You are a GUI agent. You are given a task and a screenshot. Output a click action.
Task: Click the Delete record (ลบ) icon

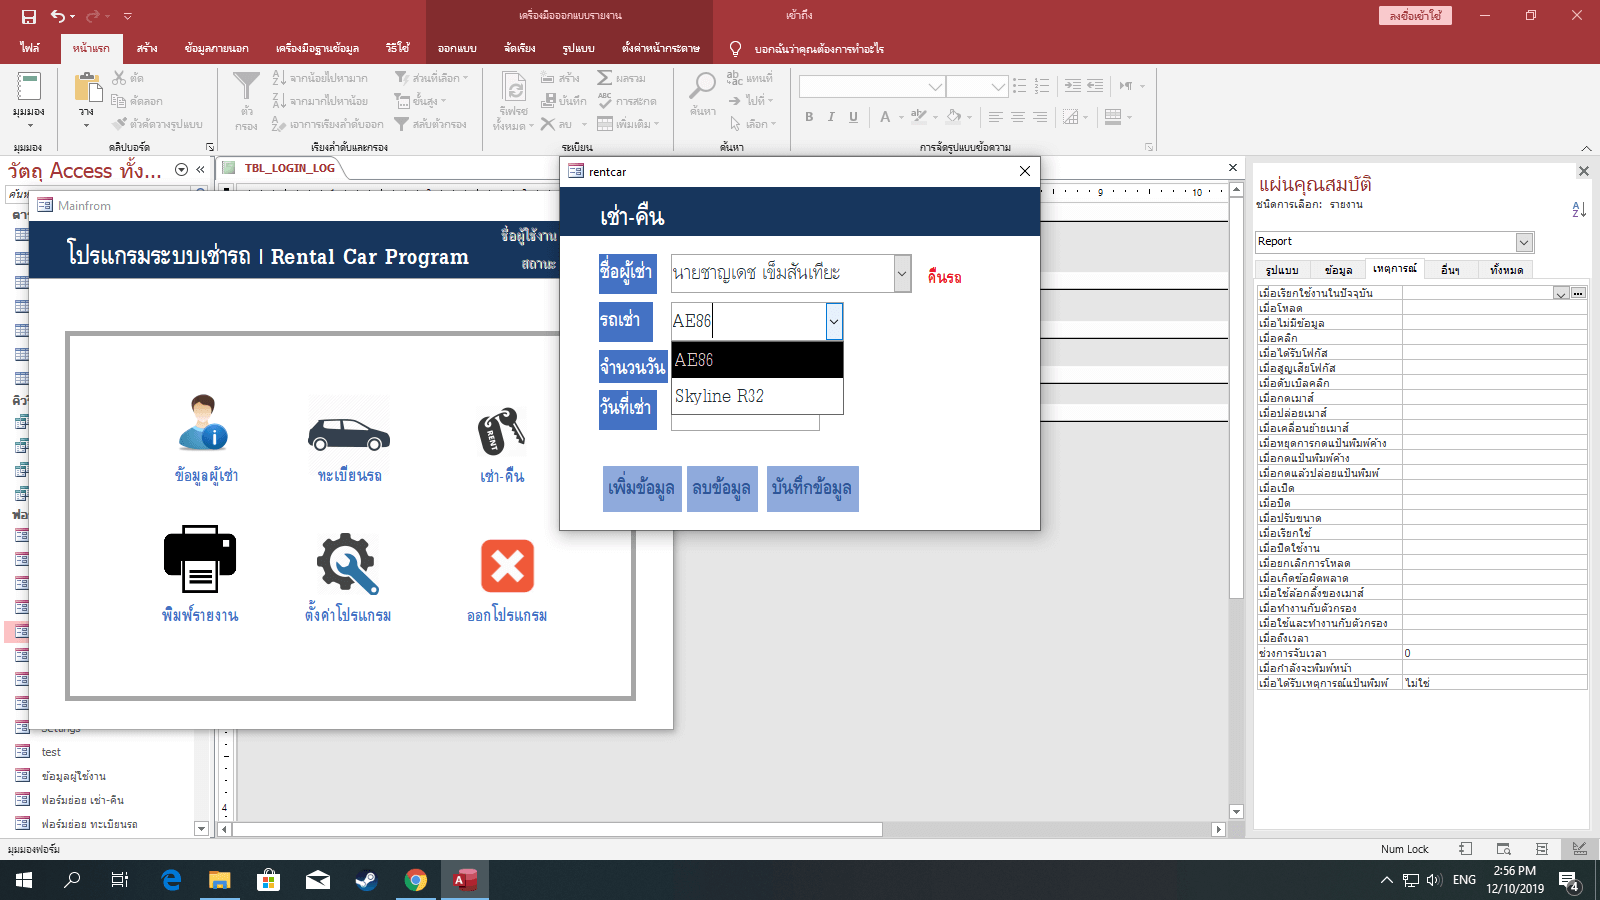coord(548,124)
